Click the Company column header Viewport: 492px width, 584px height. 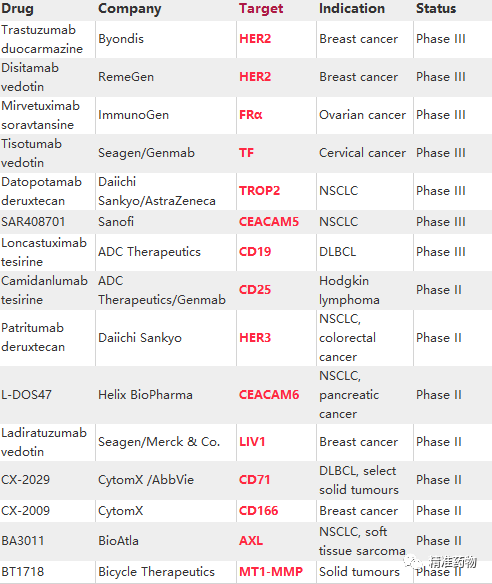point(130,9)
